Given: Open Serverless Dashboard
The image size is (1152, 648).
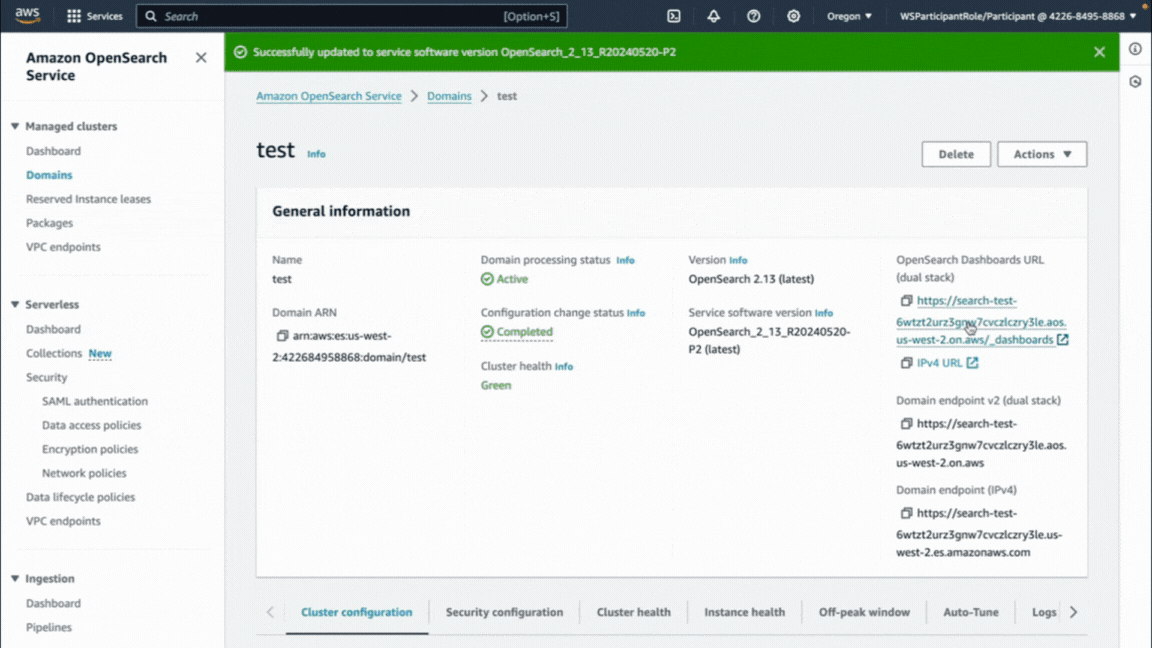Looking at the screenshot, I should coord(53,329).
